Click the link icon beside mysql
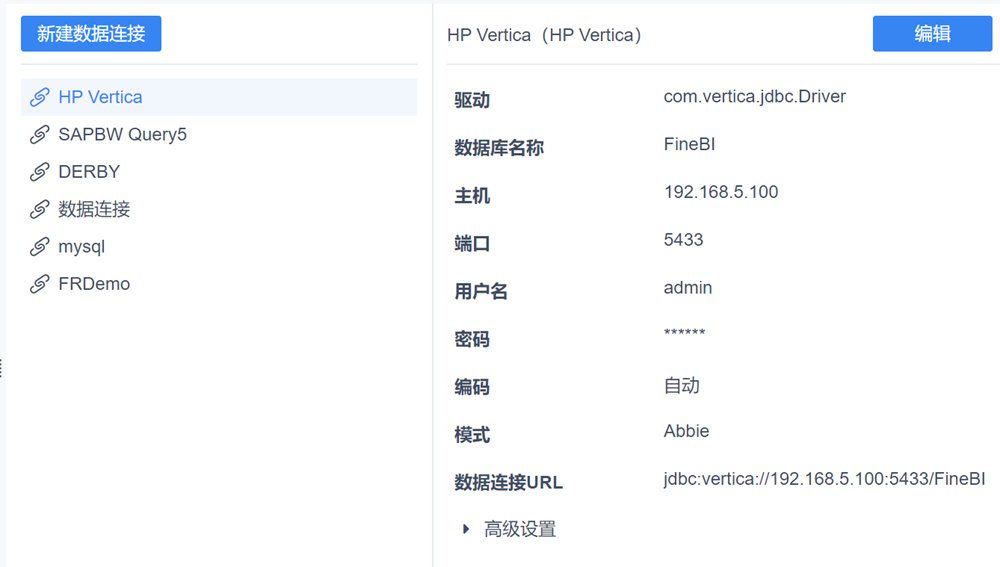Screen dimensions: 1000x567 [40, 246]
